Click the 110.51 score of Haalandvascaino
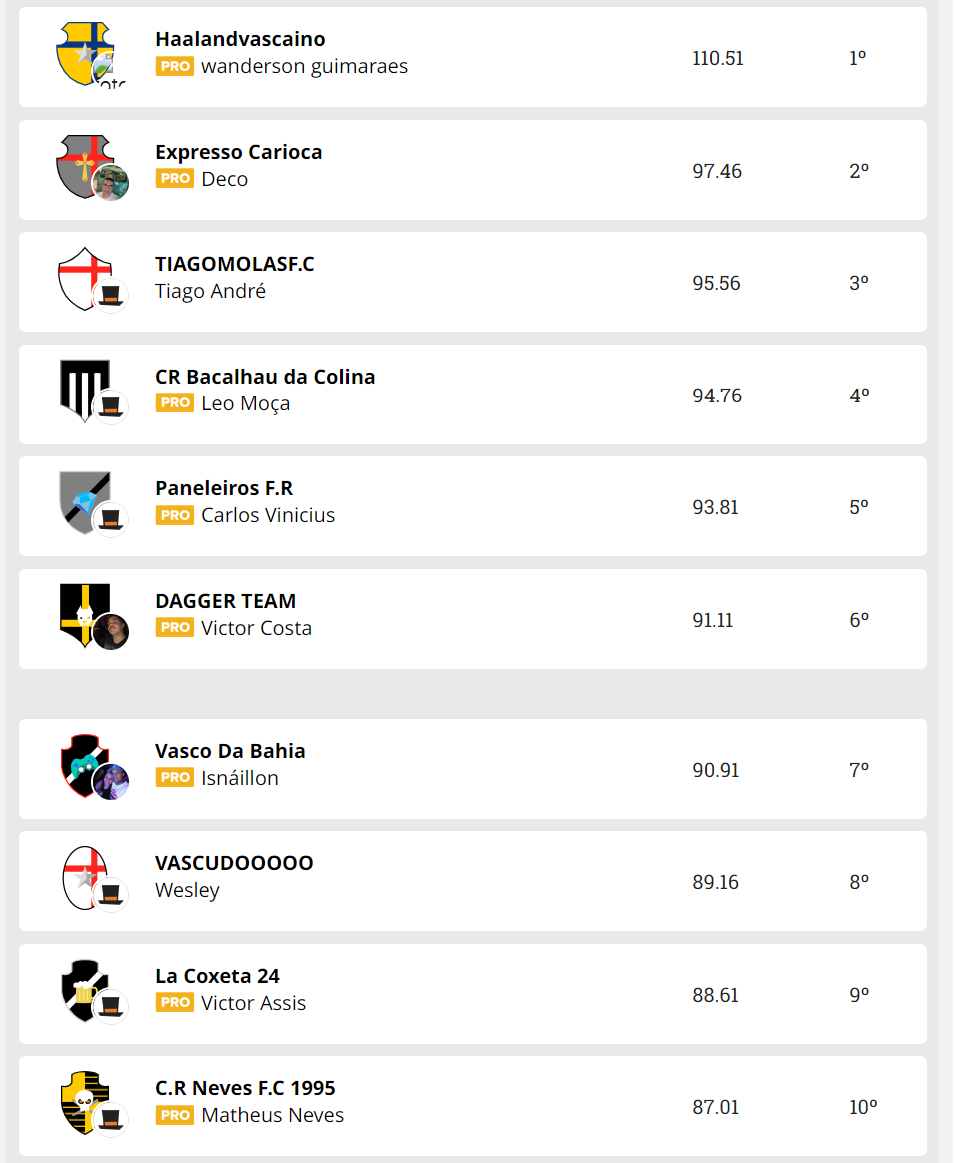 [x=717, y=58]
